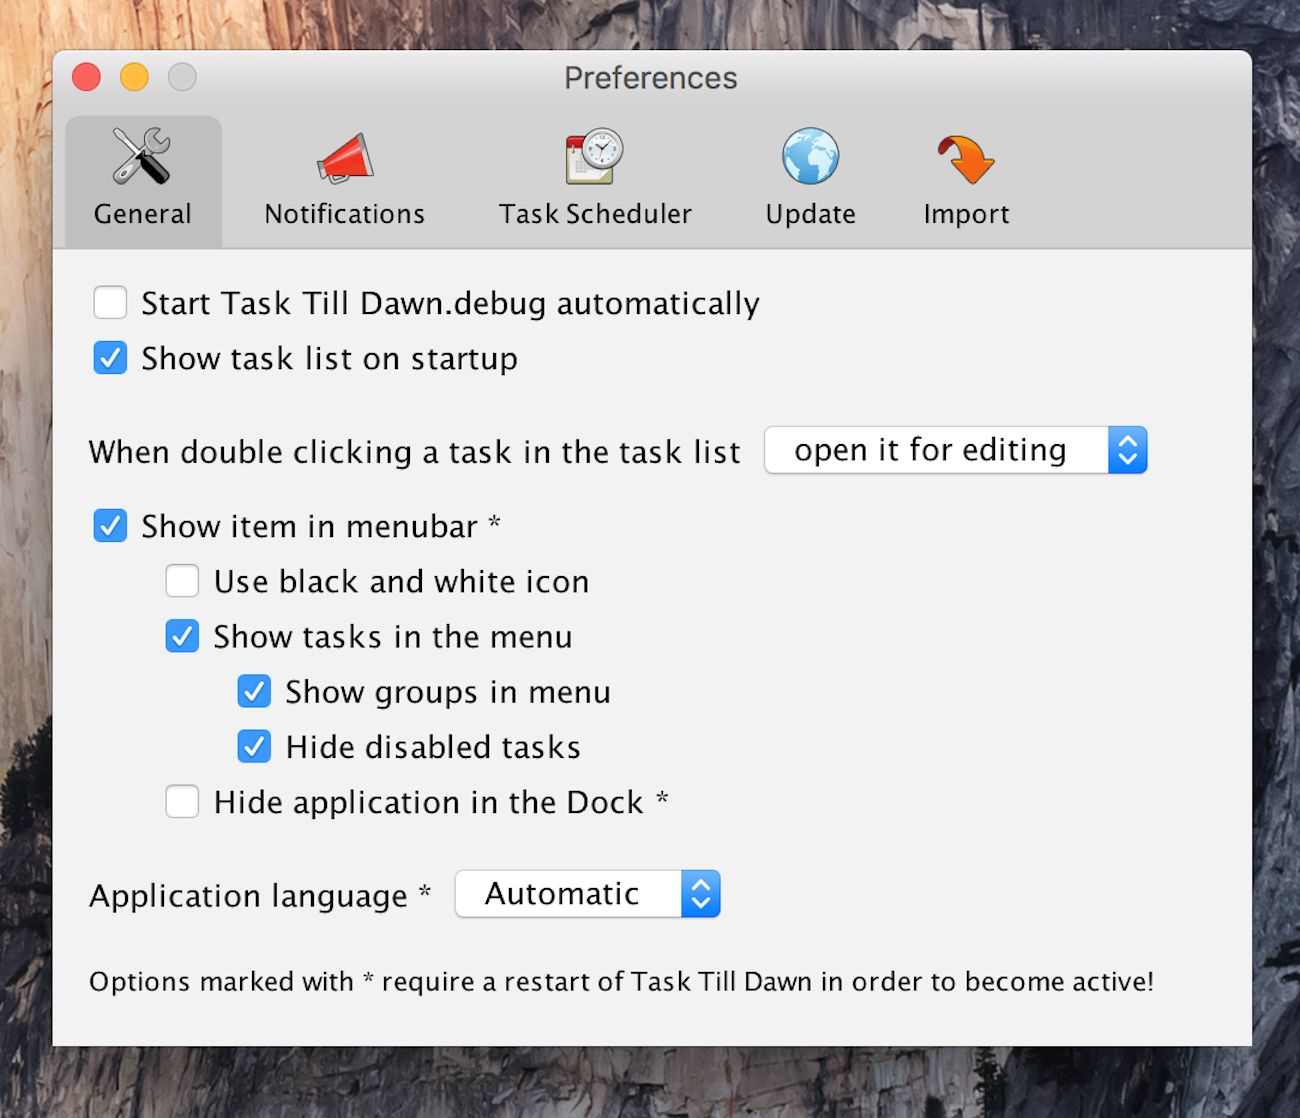
Task: Open the Automatic application language dropdown
Action: click(x=587, y=893)
